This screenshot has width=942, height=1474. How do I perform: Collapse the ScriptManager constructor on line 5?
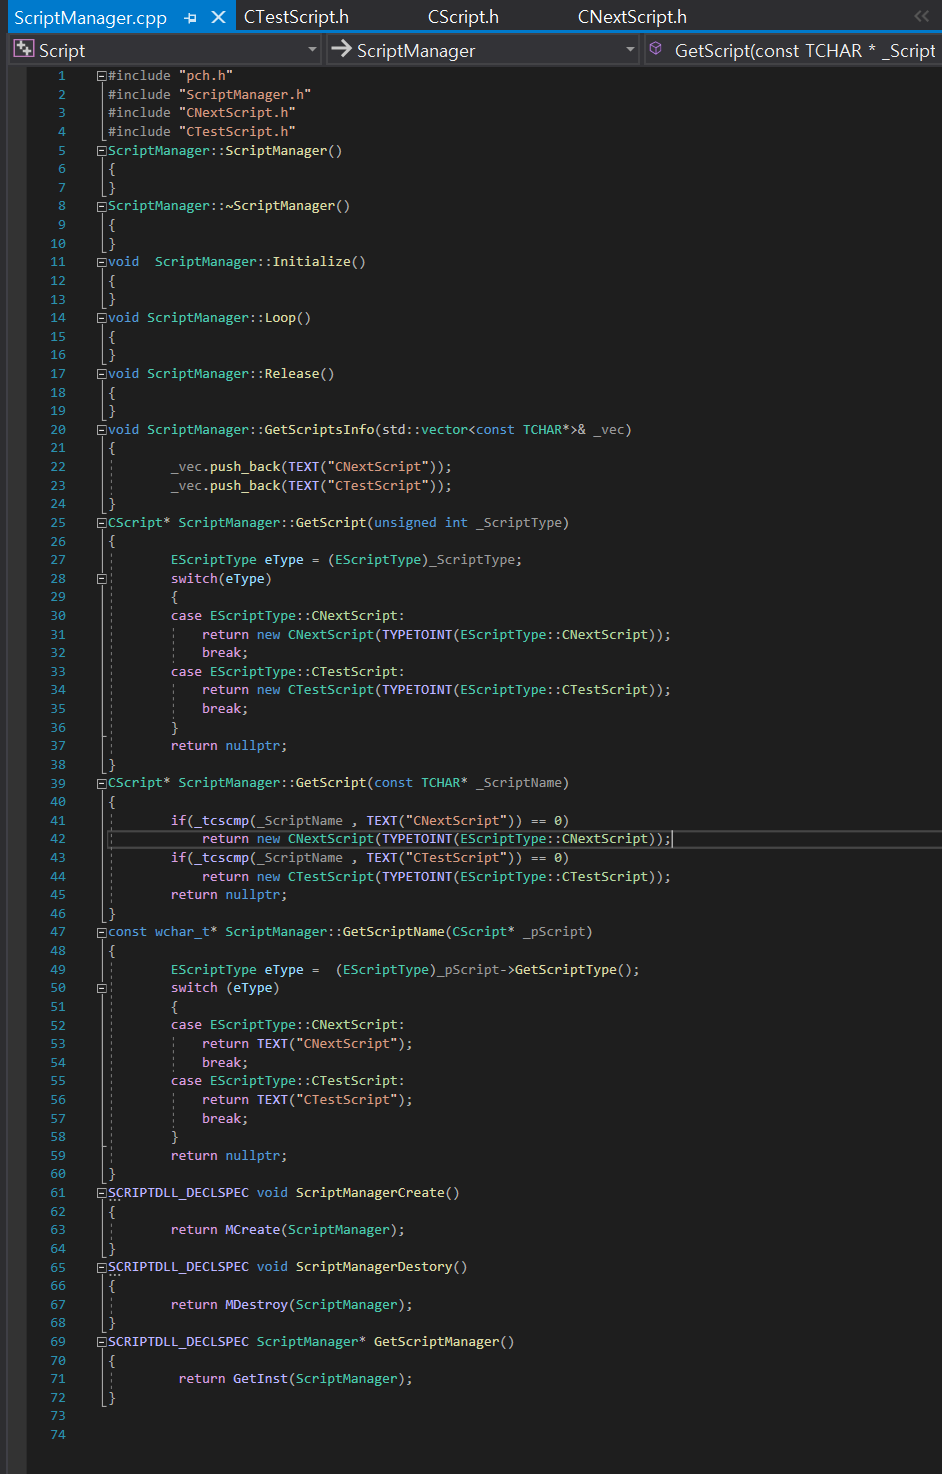click(x=101, y=151)
